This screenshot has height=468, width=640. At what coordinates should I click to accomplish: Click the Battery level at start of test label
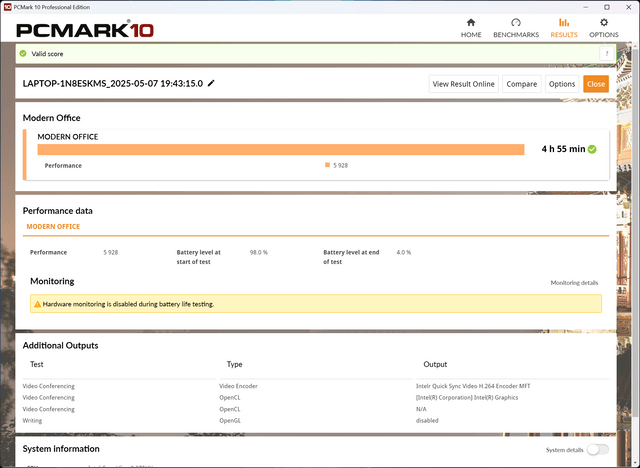[199, 257]
